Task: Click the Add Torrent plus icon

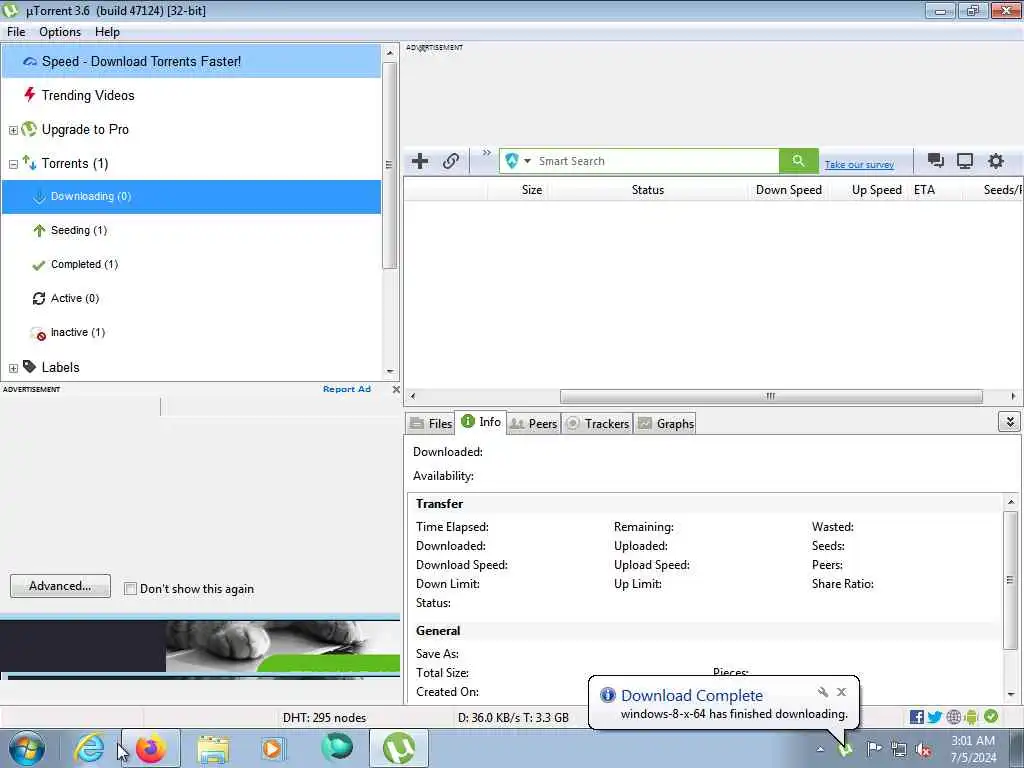Action: pos(420,161)
